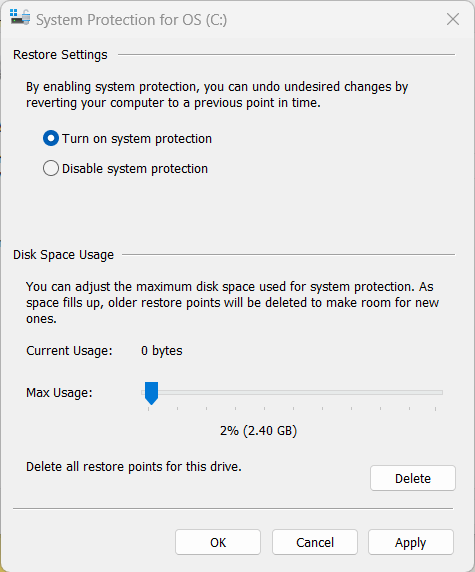This screenshot has width=475, height=572.
Task: Click Delete all restore points description text
Action: tap(134, 467)
